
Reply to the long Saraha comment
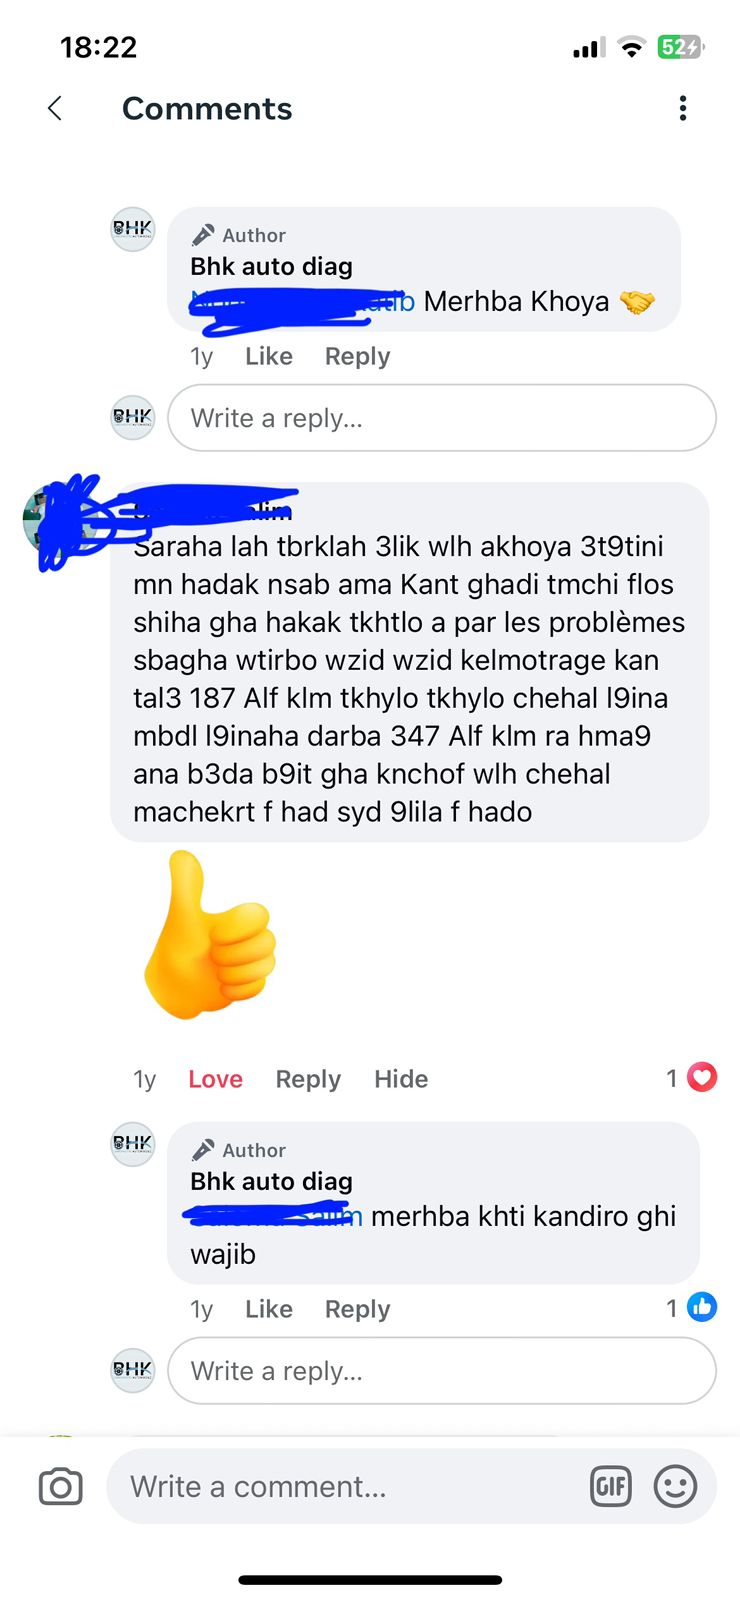click(308, 1079)
